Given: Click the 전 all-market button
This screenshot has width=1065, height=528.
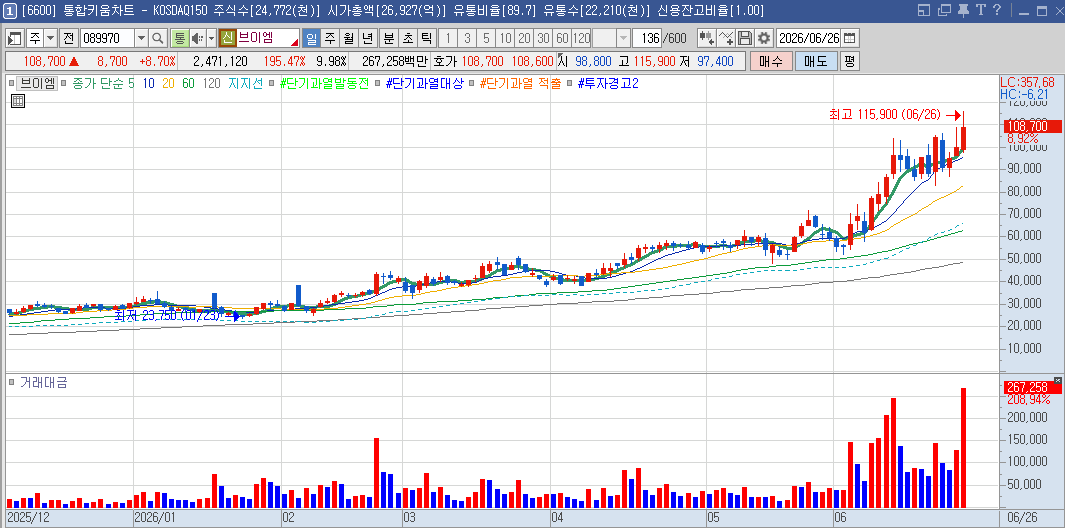Looking at the screenshot, I should click(69, 38).
